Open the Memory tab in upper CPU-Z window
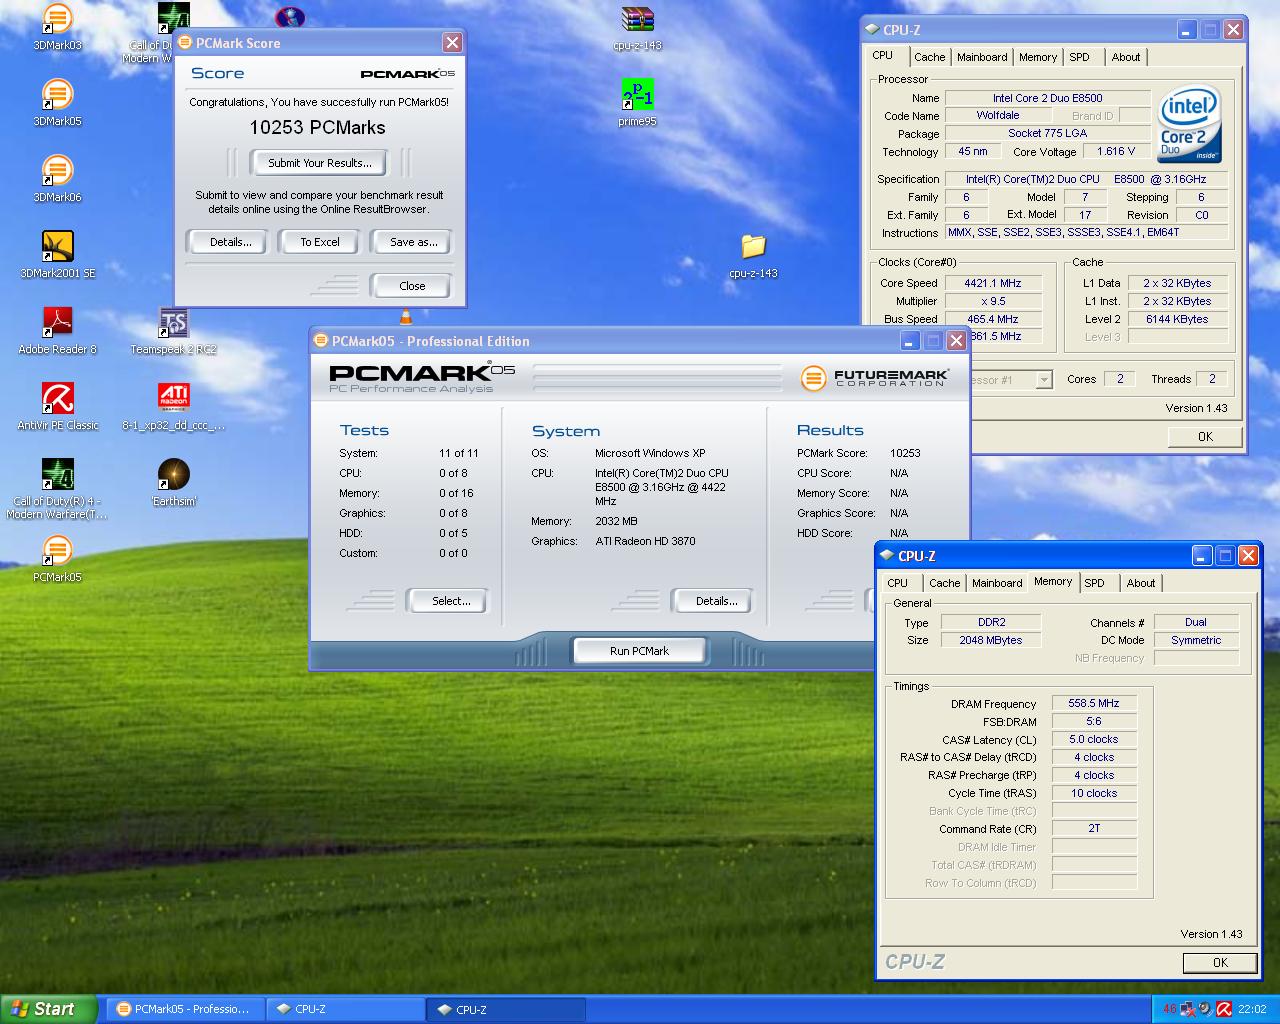Image resolution: width=1280 pixels, height=1024 pixels. point(1038,57)
